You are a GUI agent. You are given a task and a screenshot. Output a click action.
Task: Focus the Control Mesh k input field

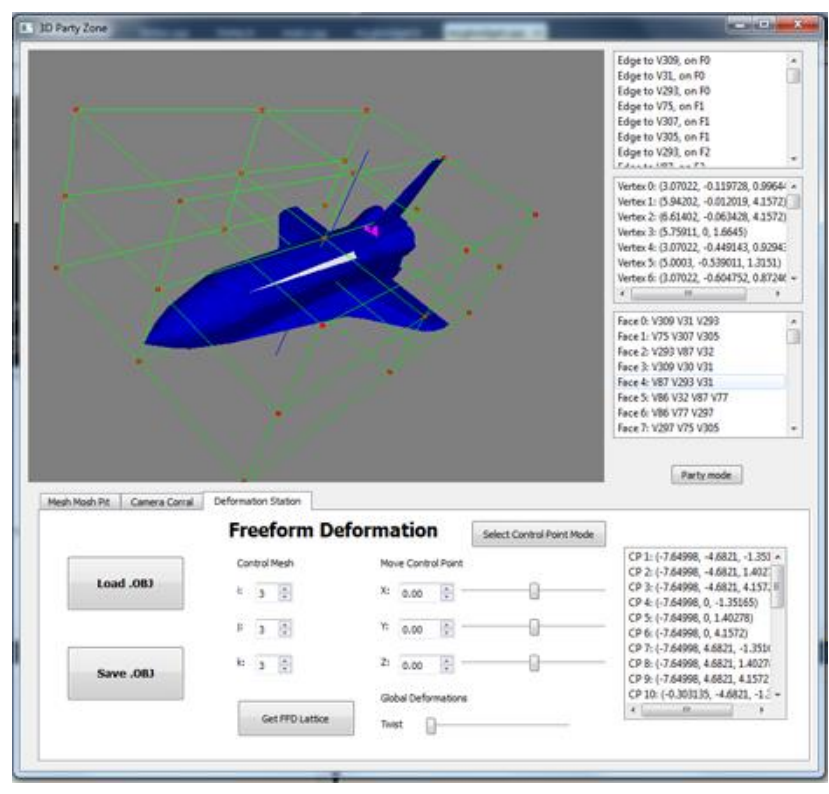pyautogui.click(x=268, y=665)
